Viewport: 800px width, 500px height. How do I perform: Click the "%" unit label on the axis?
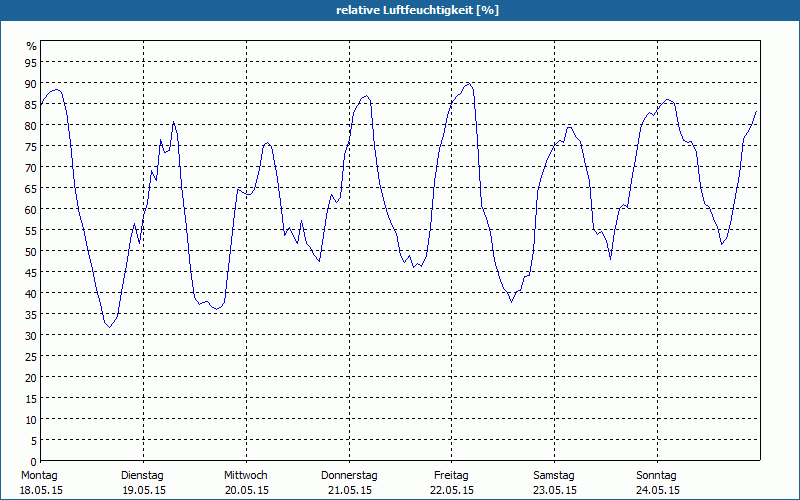[x=32, y=46]
